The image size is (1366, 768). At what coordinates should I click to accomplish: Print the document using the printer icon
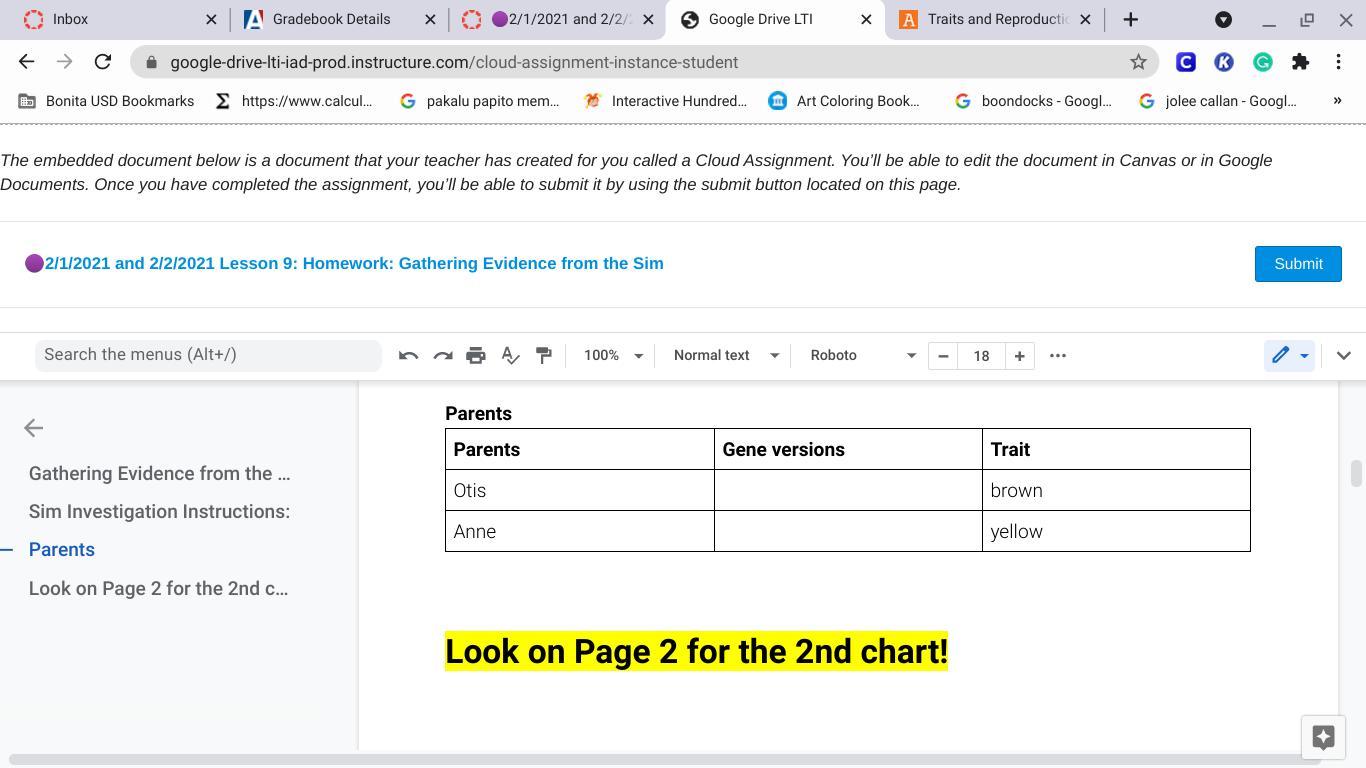point(476,355)
